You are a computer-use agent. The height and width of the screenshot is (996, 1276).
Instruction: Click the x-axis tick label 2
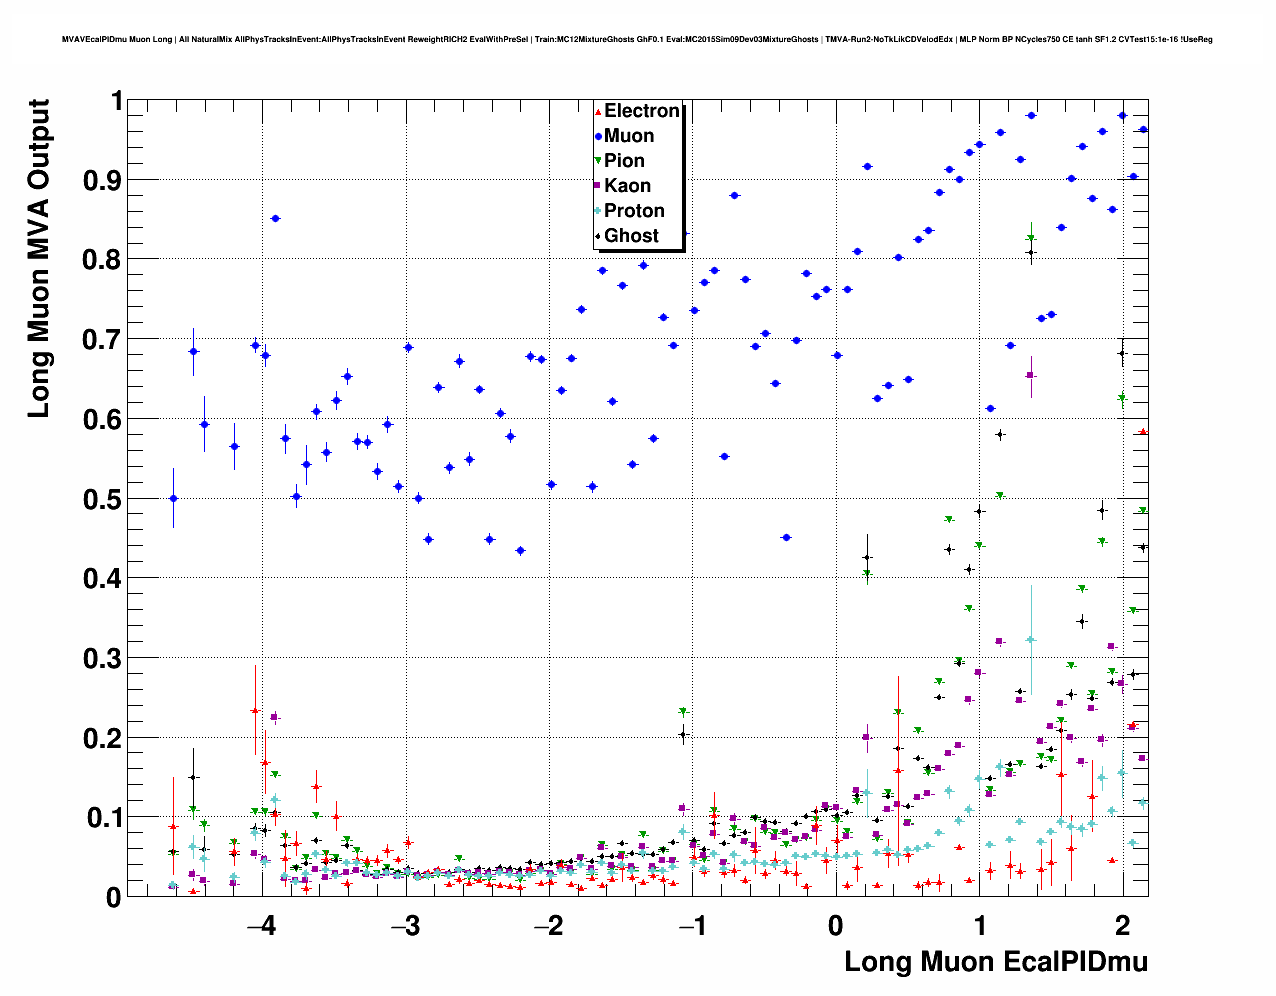[x=1122, y=925]
